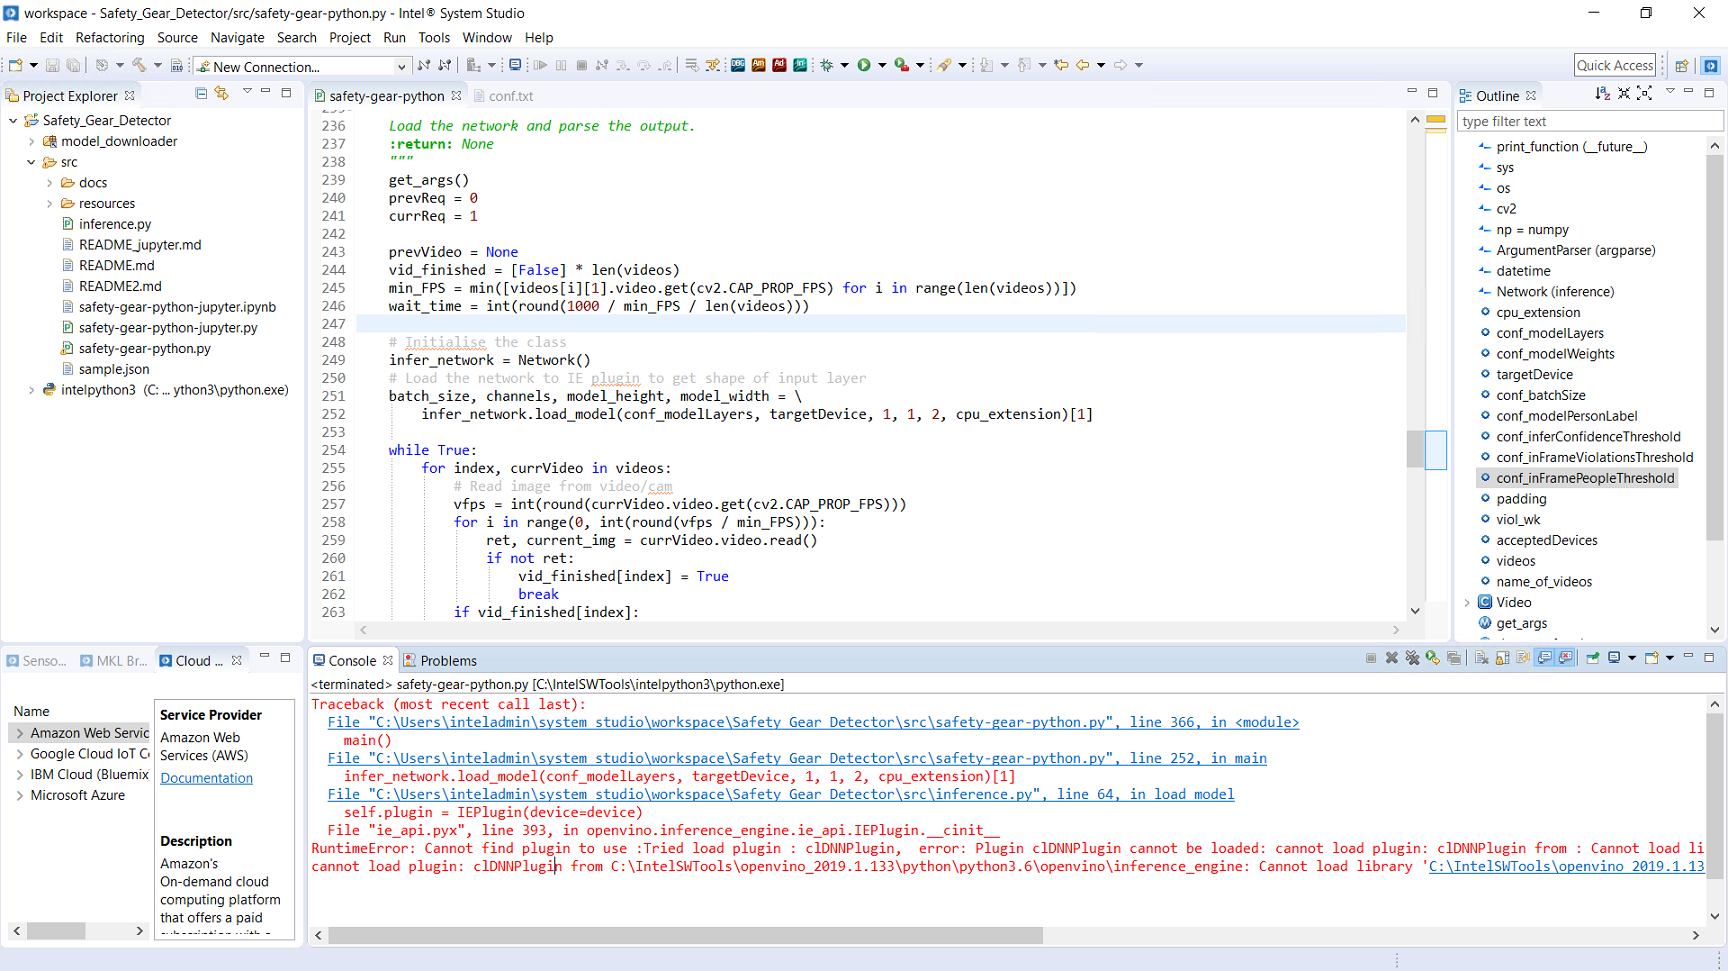Open the Run dropdown arrow
1728x971 pixels.
[882, 65]
